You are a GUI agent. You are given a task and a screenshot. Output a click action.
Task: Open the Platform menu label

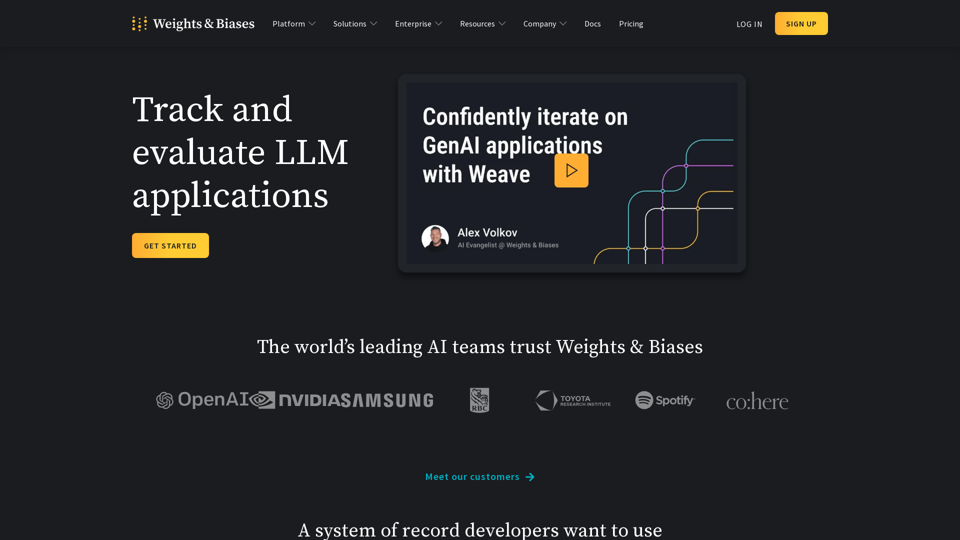288,24
